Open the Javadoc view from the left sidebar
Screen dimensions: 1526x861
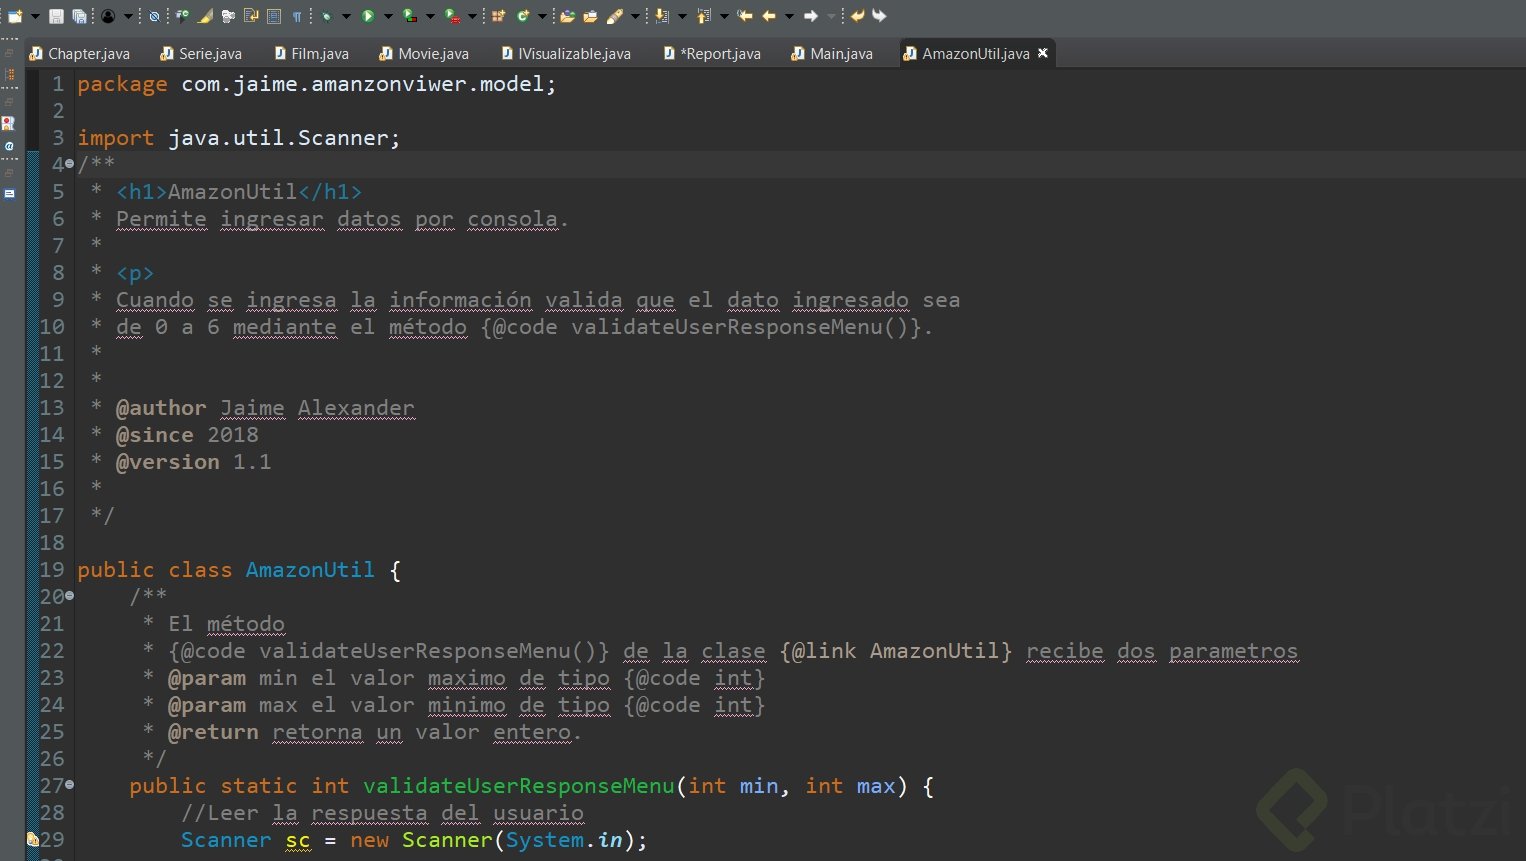click(9, 146)
